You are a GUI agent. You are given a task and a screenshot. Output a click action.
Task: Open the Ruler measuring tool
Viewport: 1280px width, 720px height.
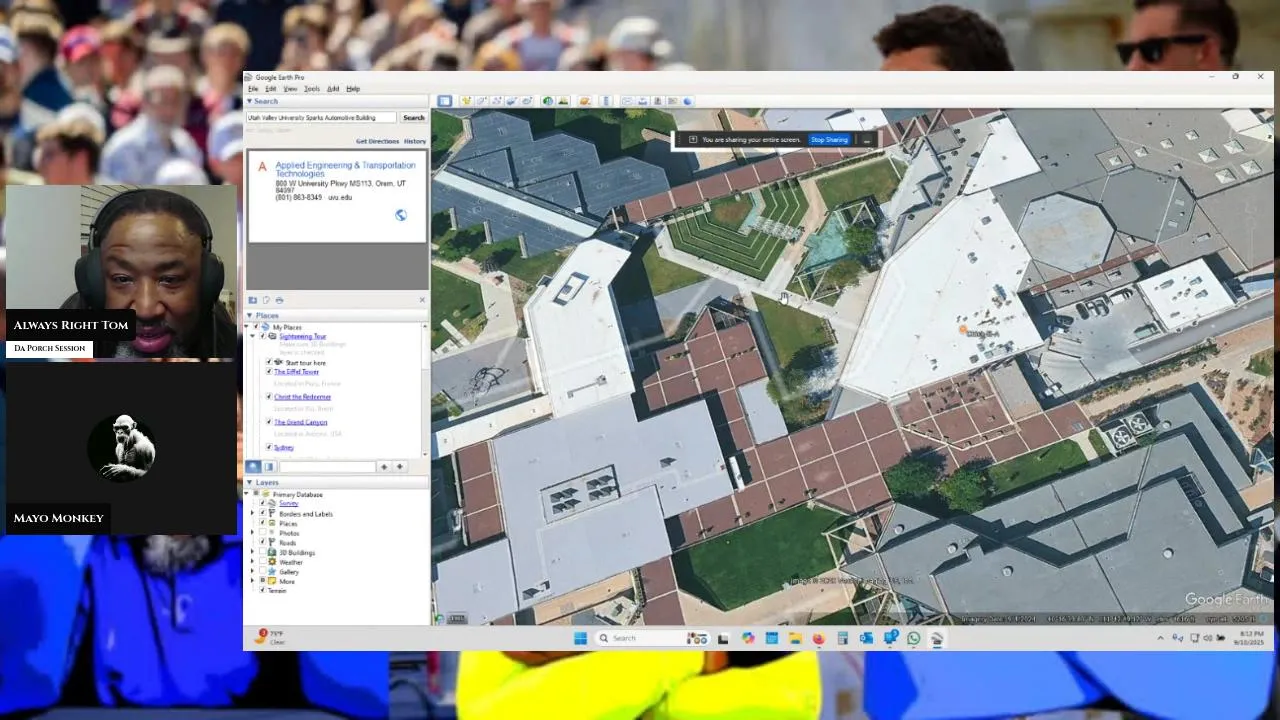(x=606, y=101)
